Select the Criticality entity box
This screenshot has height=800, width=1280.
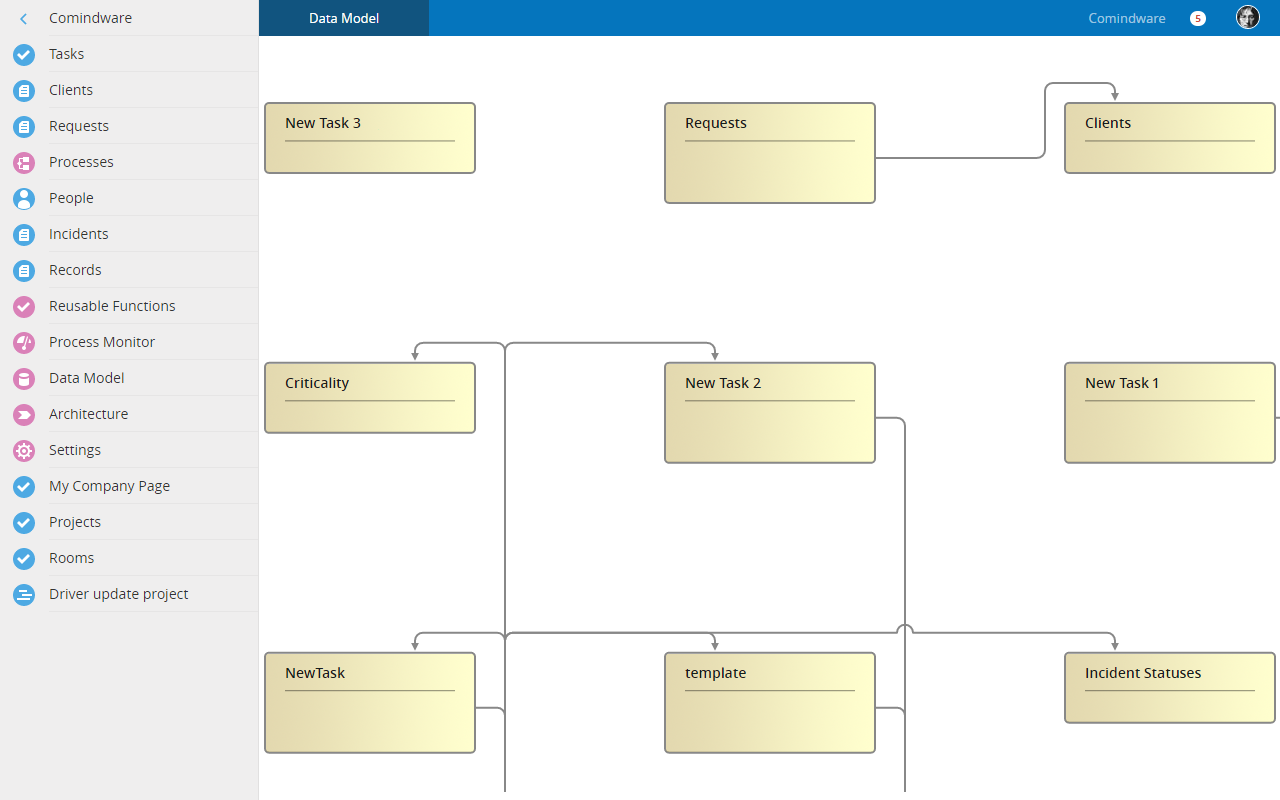click(370, 398)
